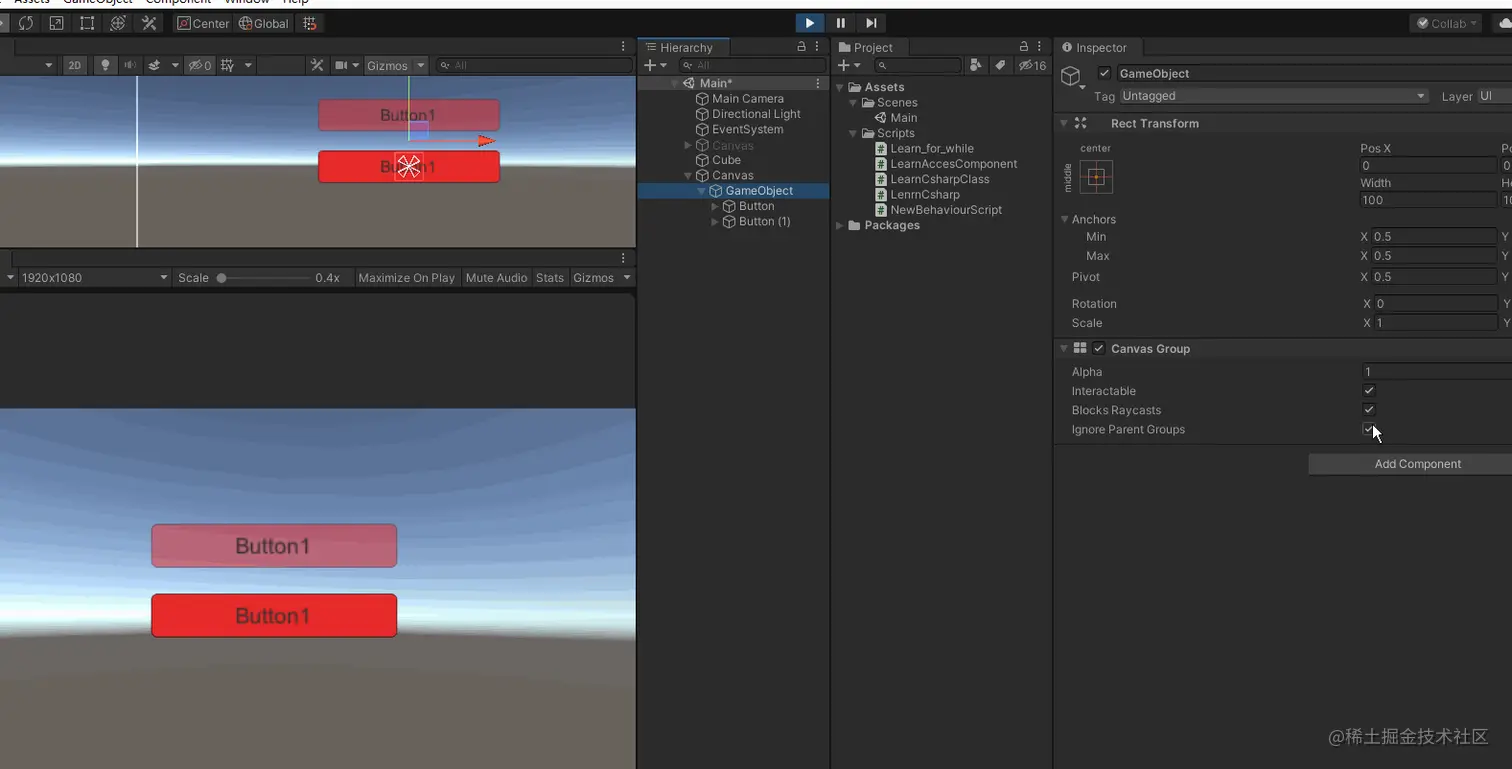Open custom editor tools icon in toolbar
The height and width of the screenshot is (769, 1512).
tap(150, 23)
